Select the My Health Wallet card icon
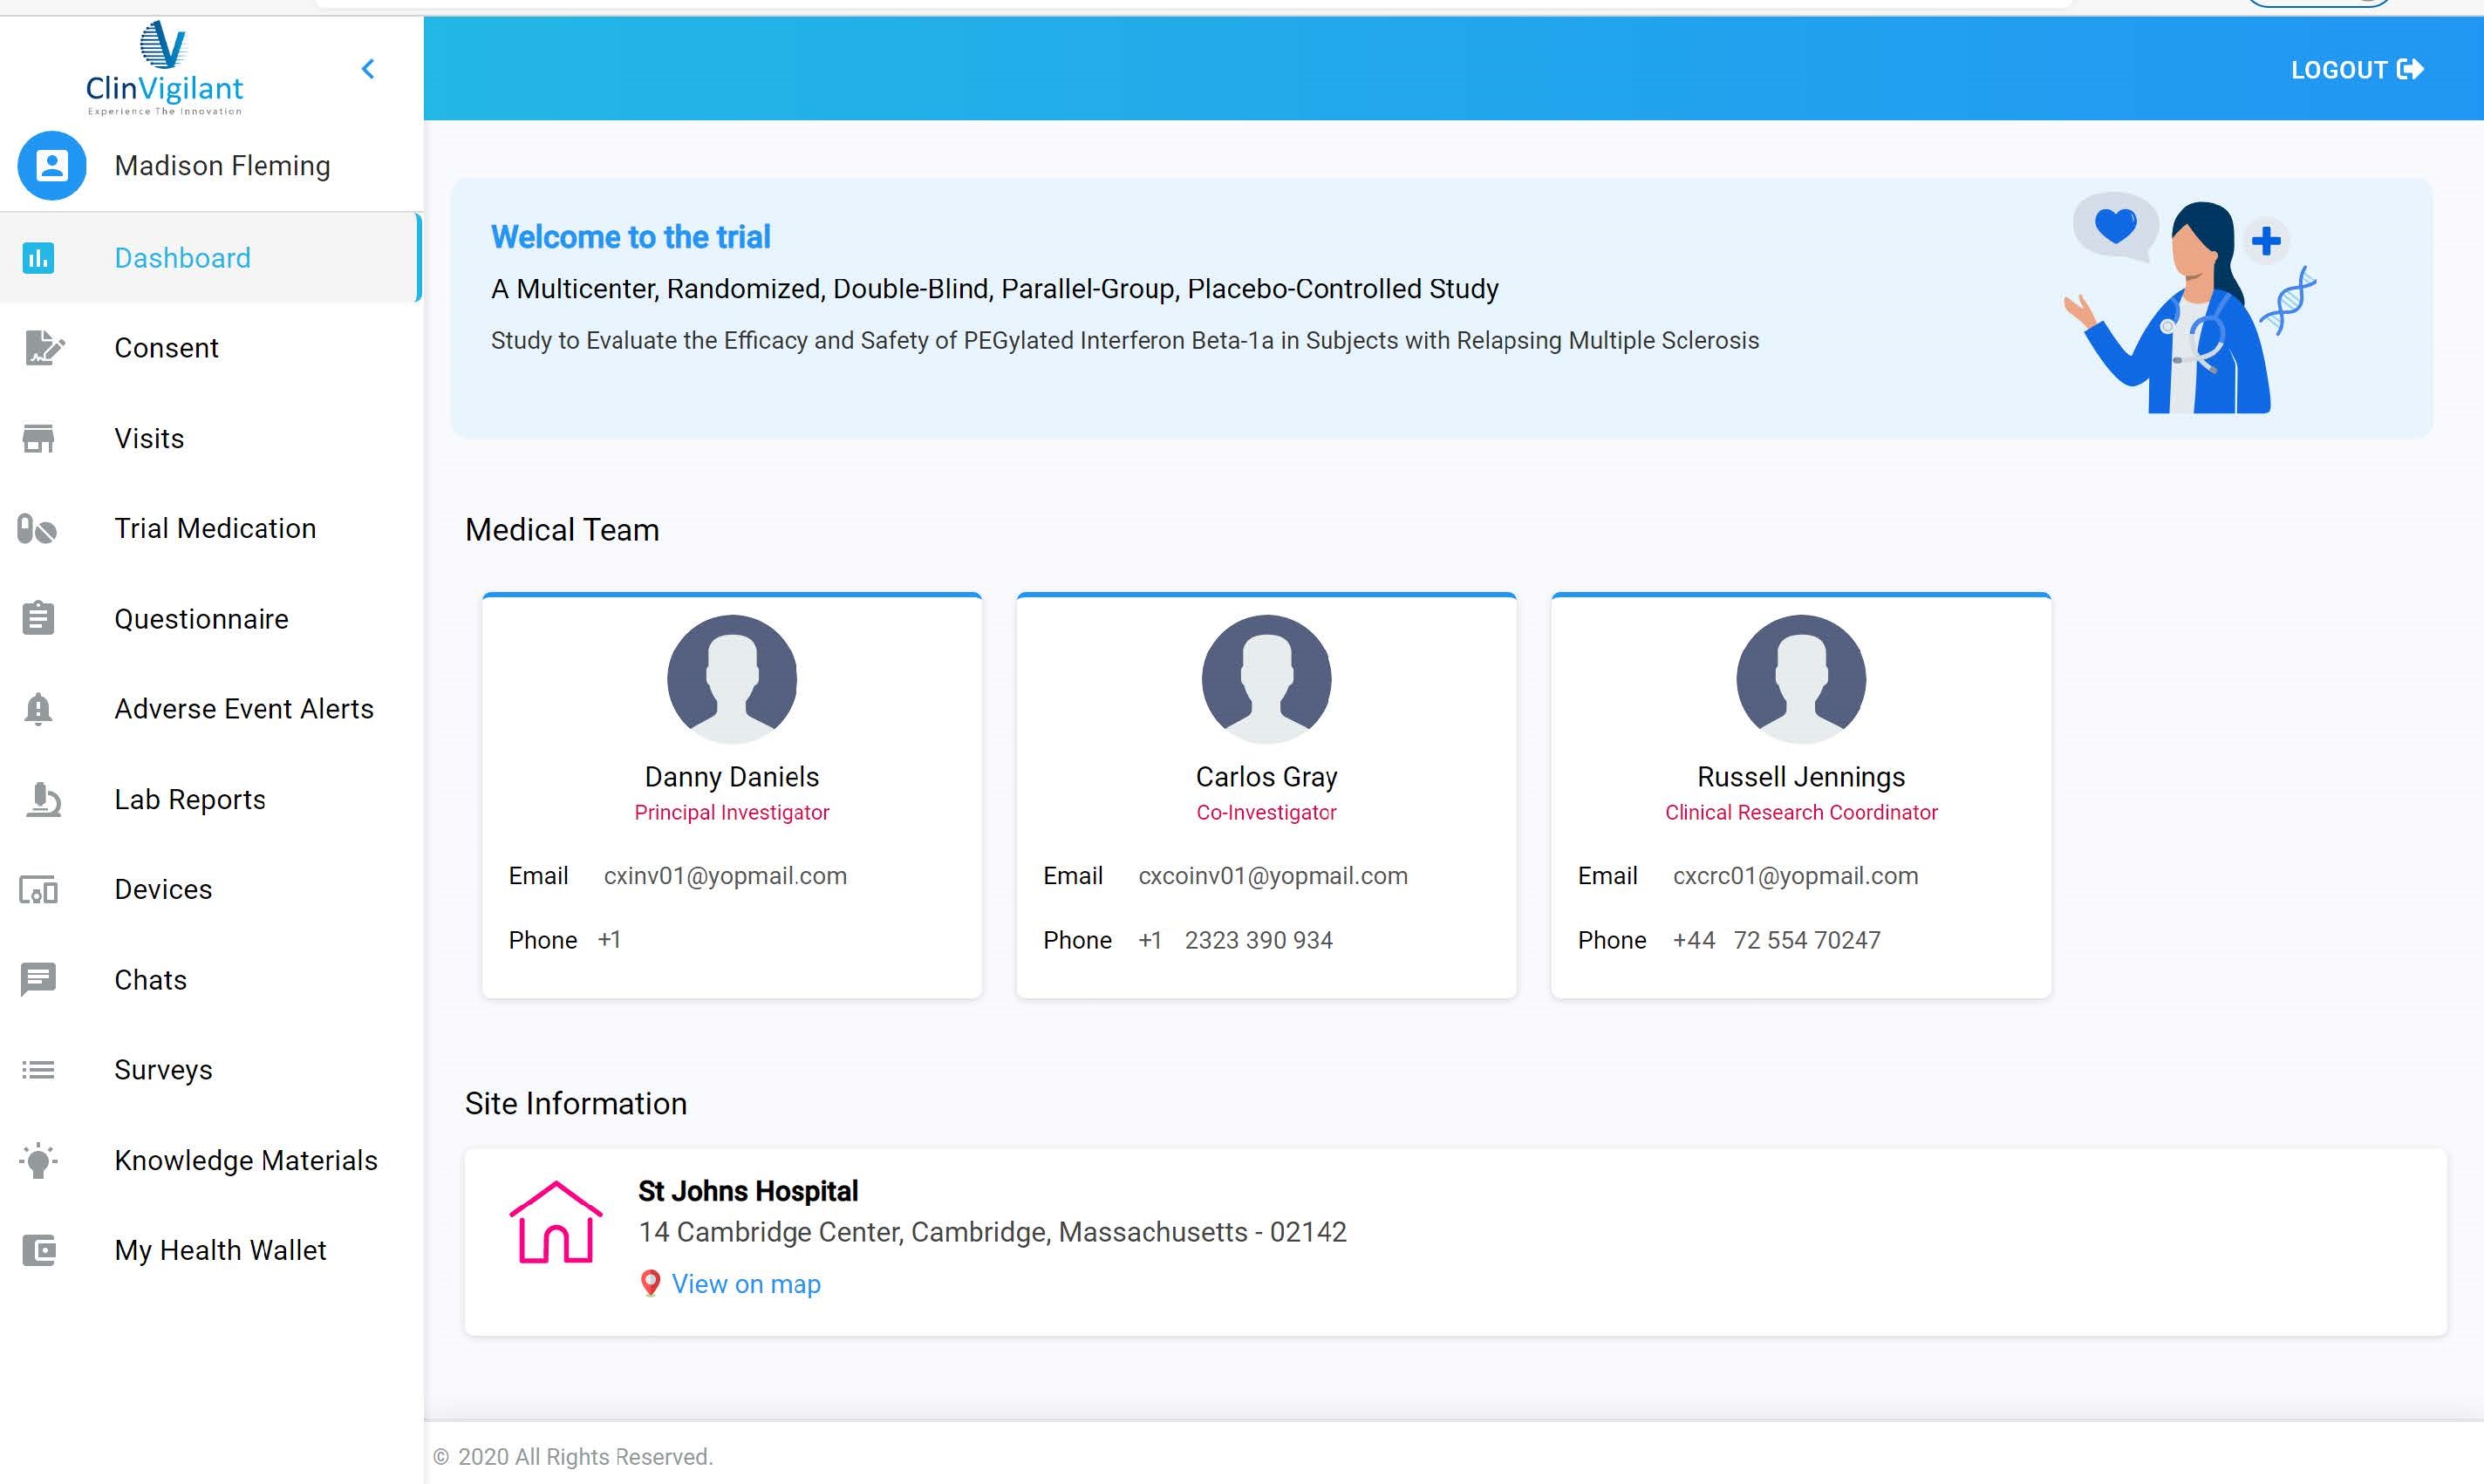2484x1484 pixels. (x=38, y=1250)
